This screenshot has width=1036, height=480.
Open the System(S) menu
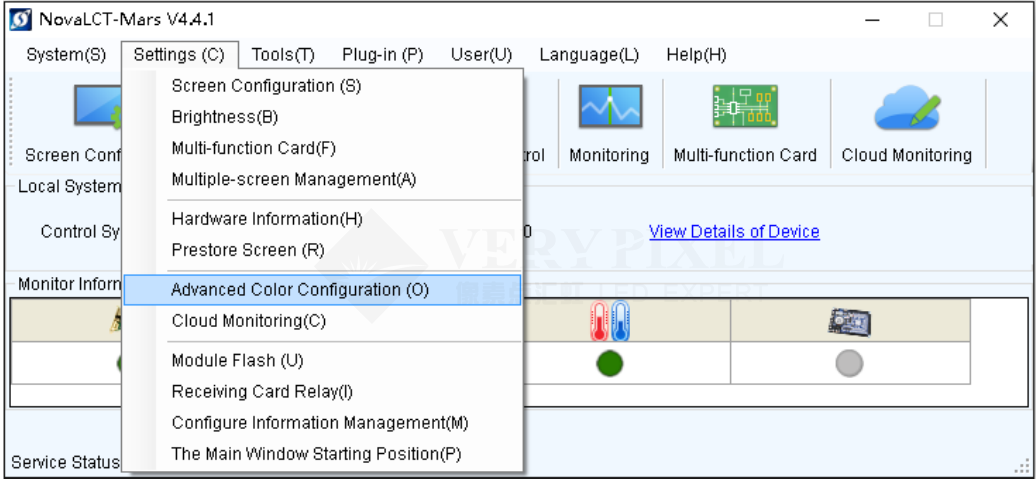tap(66, 56)
